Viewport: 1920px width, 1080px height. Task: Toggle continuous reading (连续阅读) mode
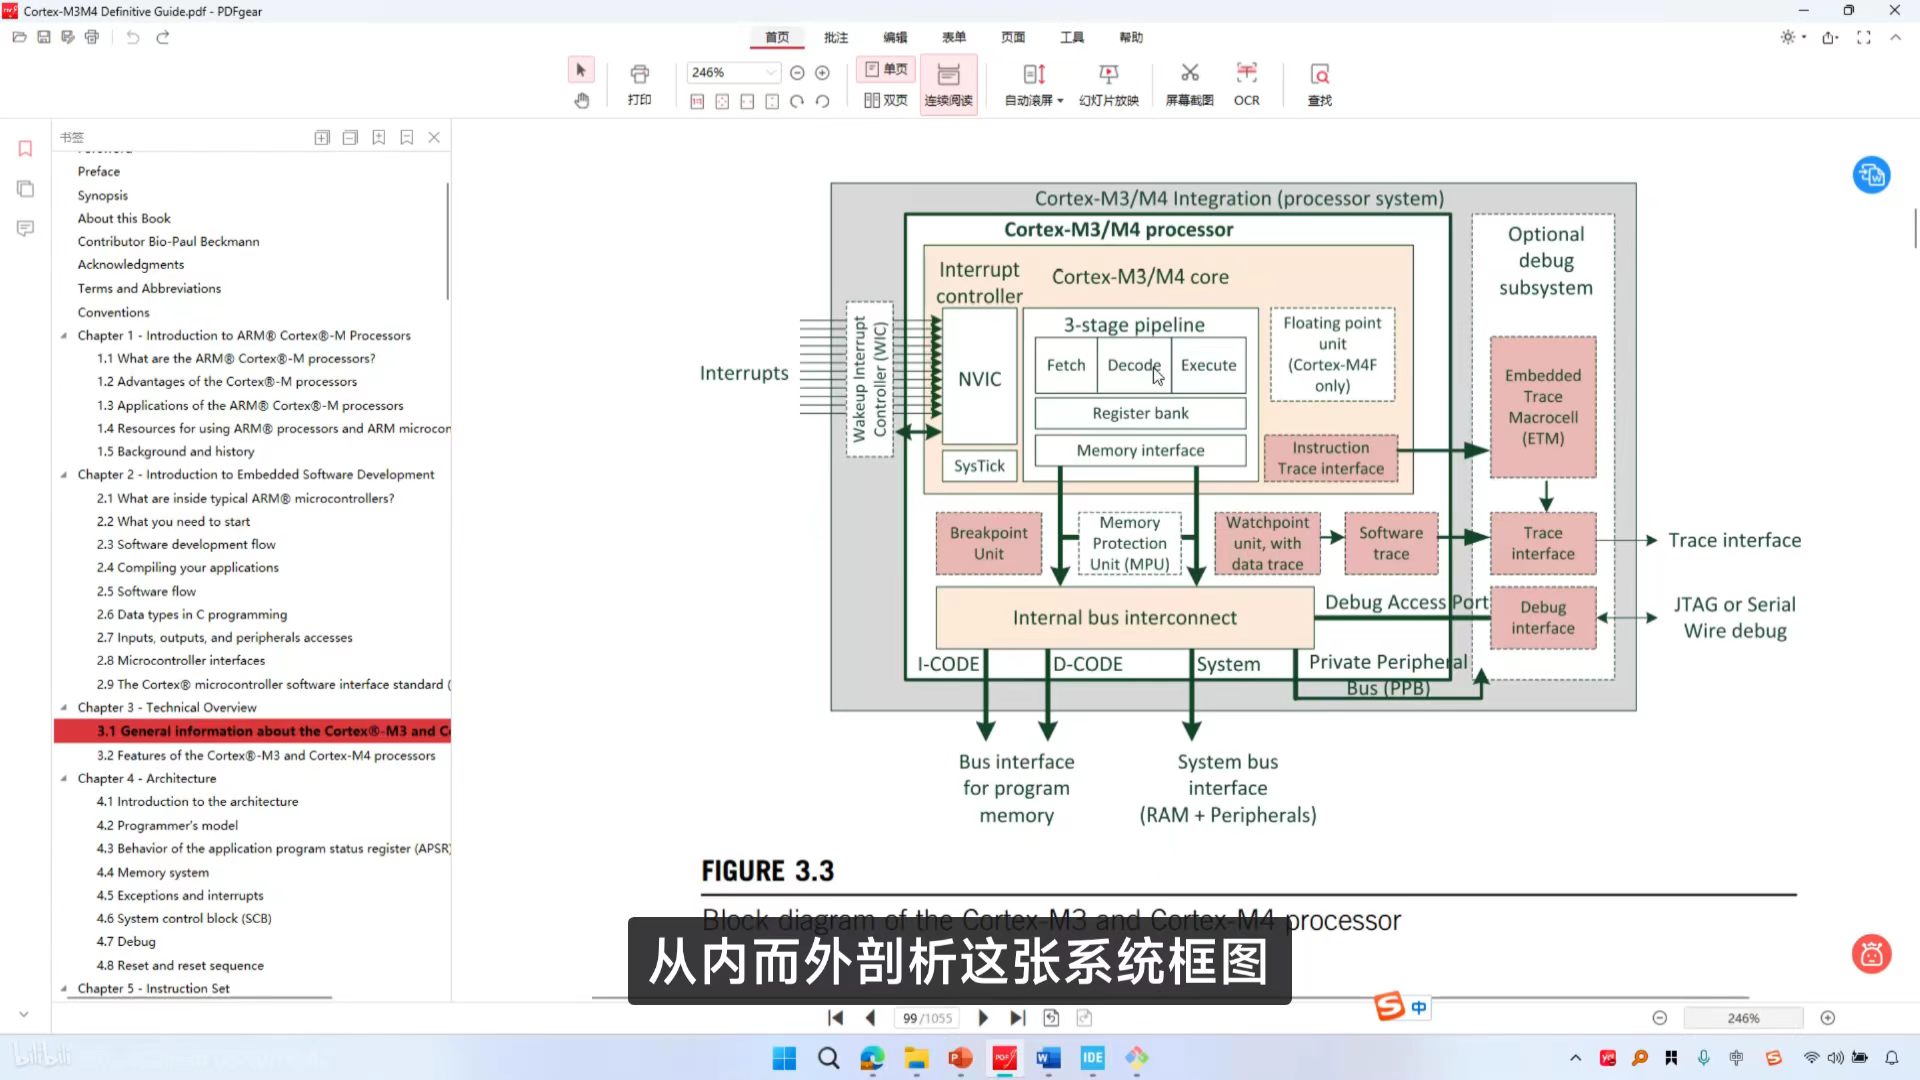tap(948, 84)
